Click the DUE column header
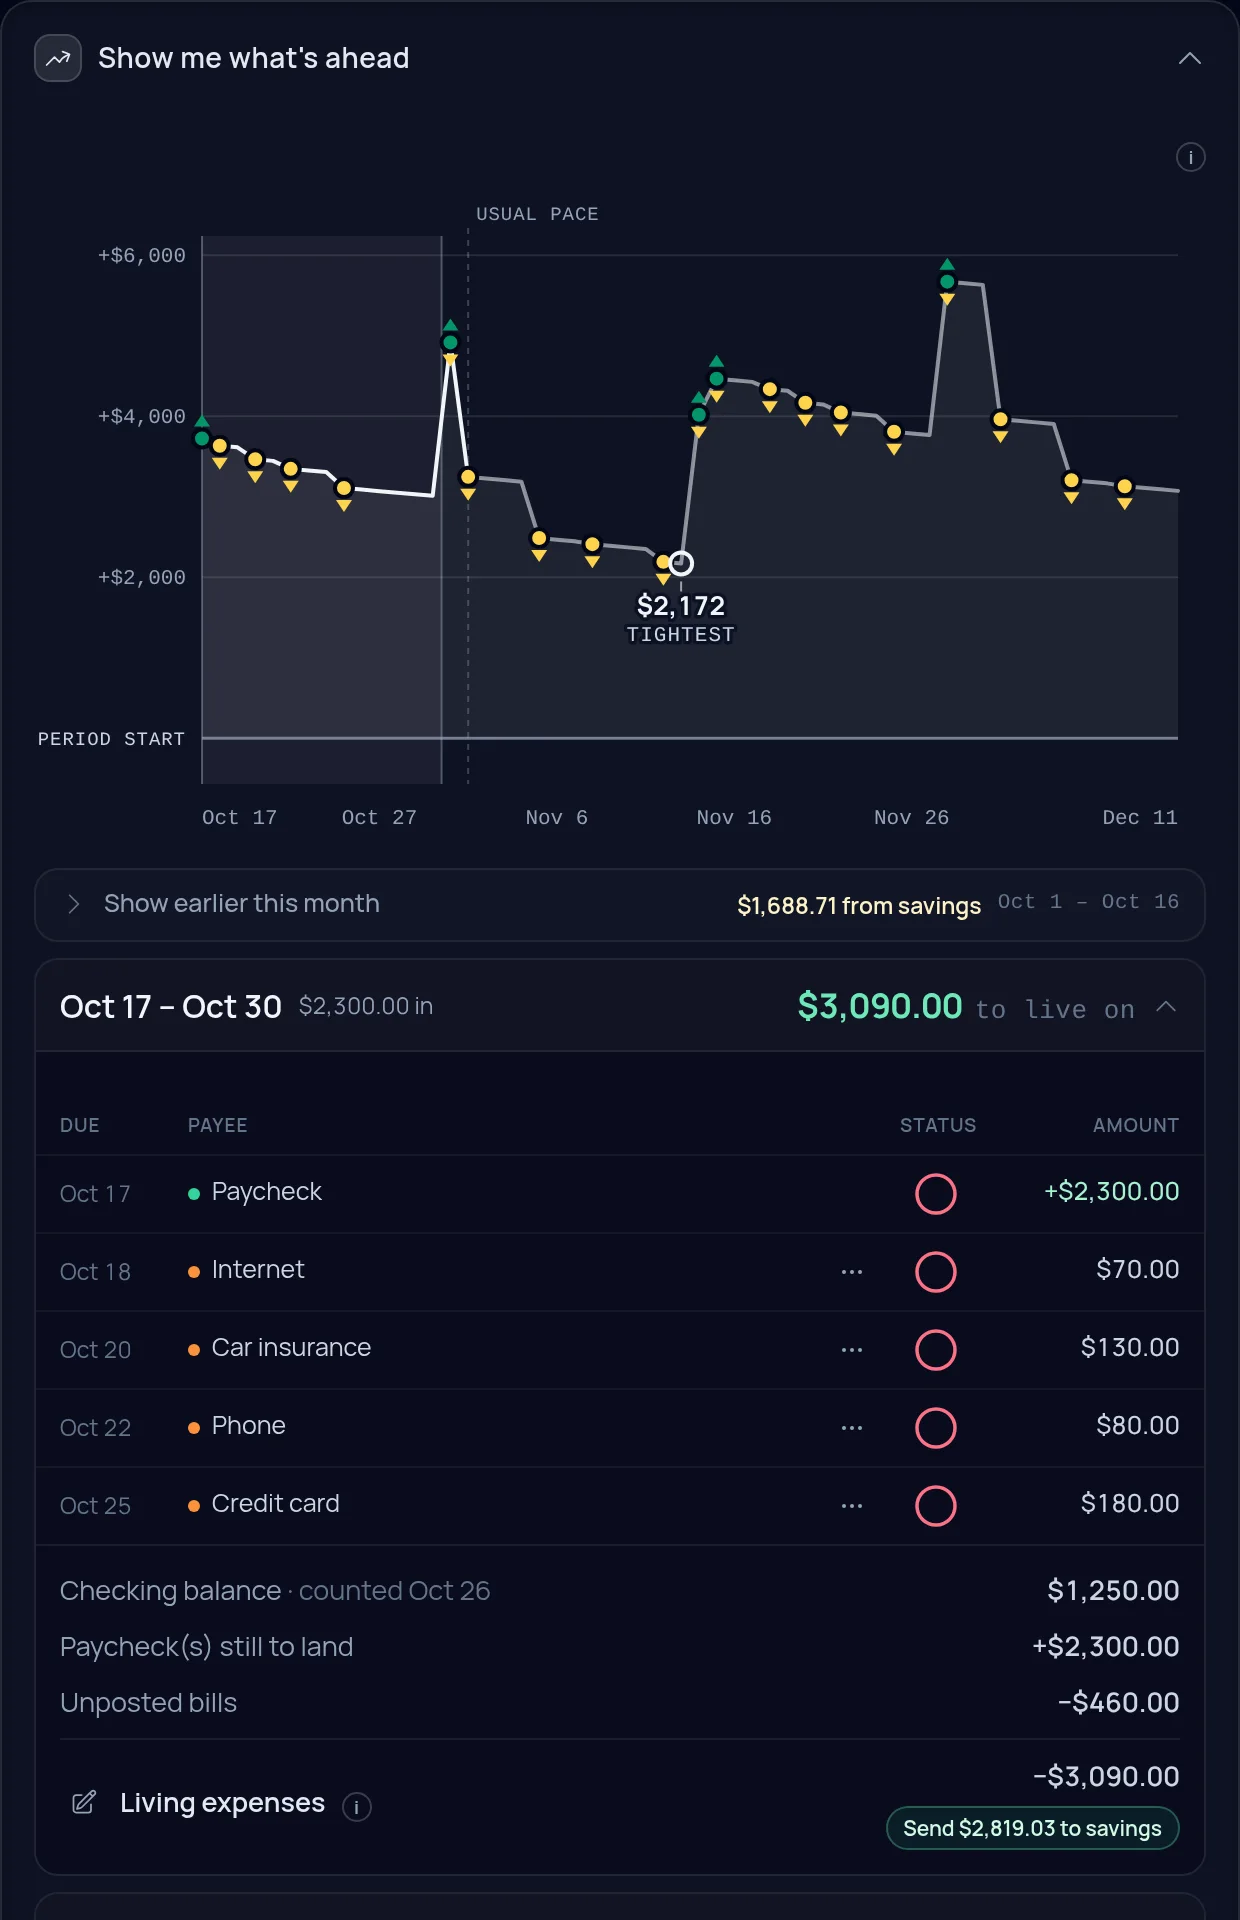The width and height of the screenshot is (1240, 1920). pyautogui.click(x=80, y=1125)
